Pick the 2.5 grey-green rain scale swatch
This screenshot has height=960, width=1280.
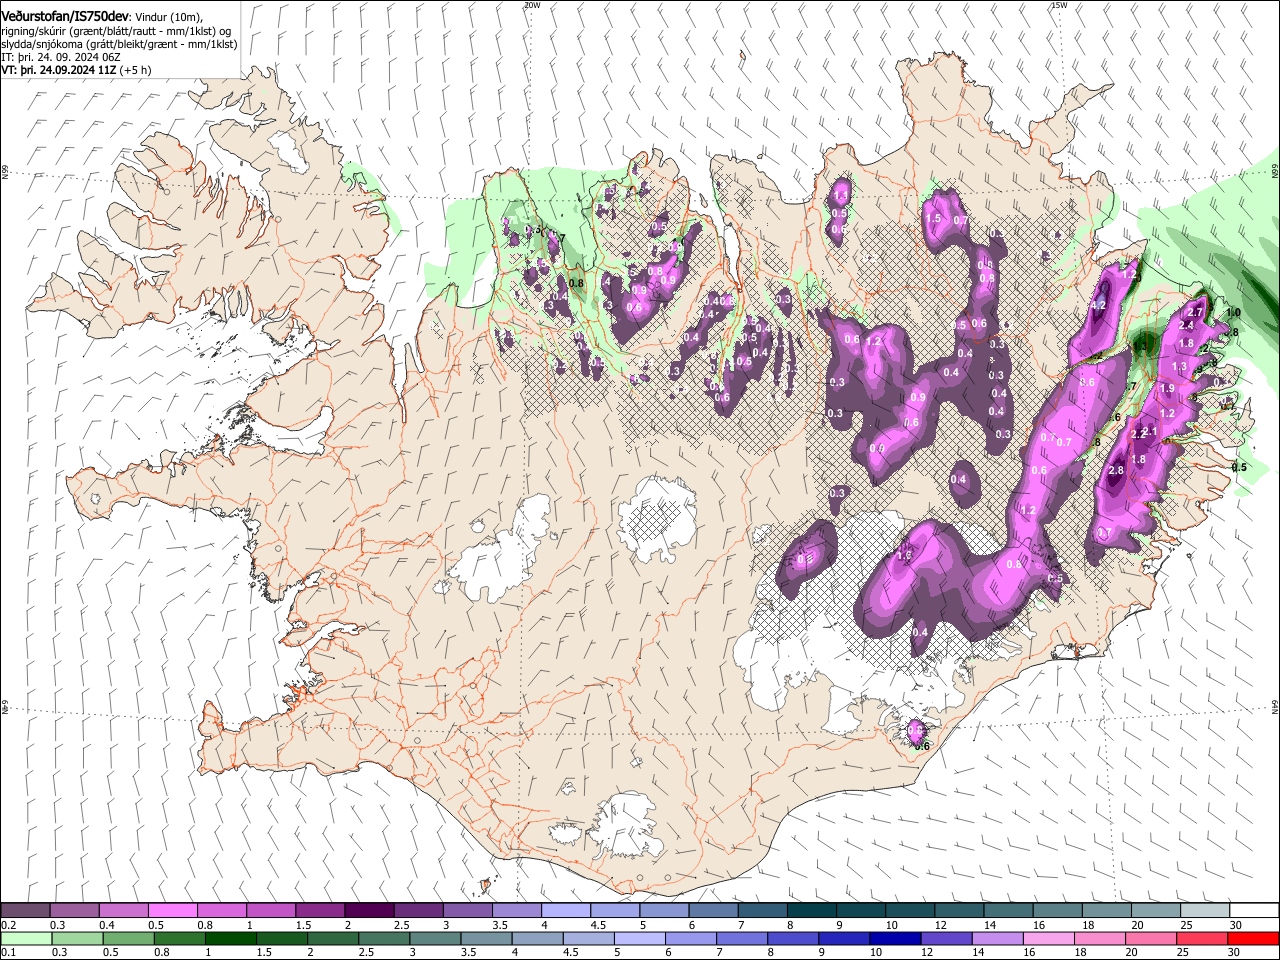click(x=383, y=938)
